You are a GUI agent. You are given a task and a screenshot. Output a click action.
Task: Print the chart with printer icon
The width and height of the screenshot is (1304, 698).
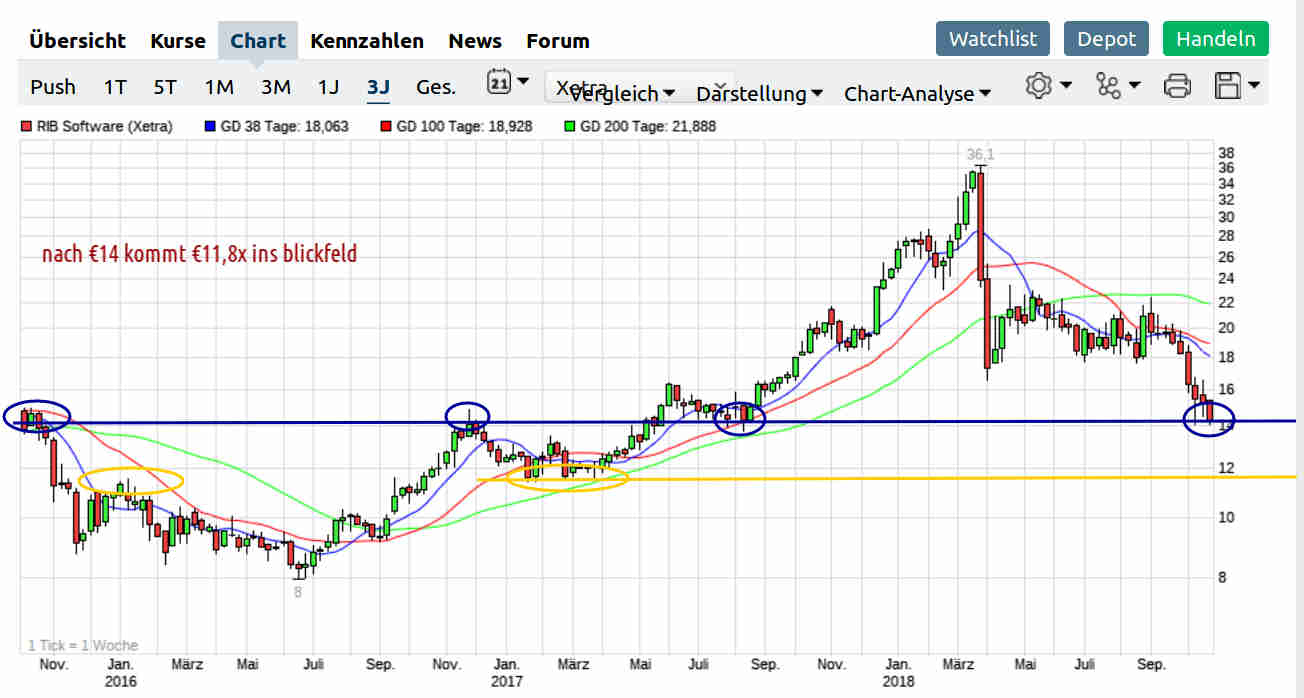(1177, 86)
